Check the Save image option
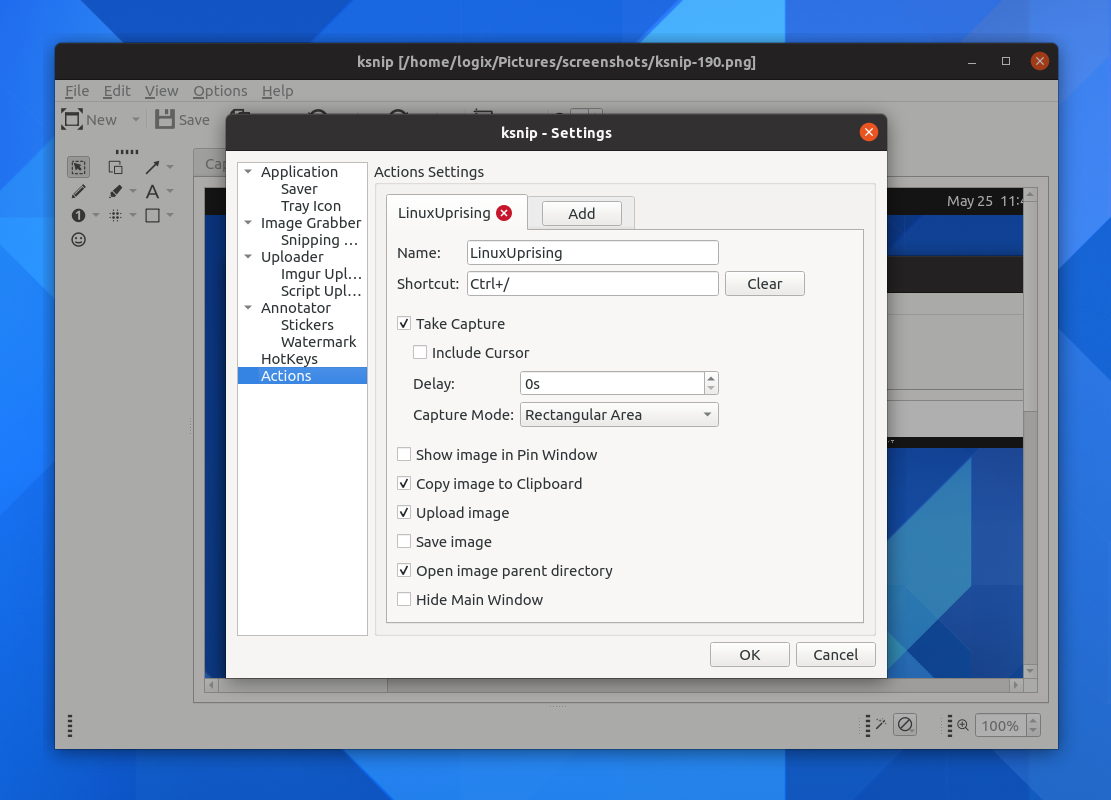Image resolution: width=1111 pixels, height=800 pixels. [x=404, y=541]
